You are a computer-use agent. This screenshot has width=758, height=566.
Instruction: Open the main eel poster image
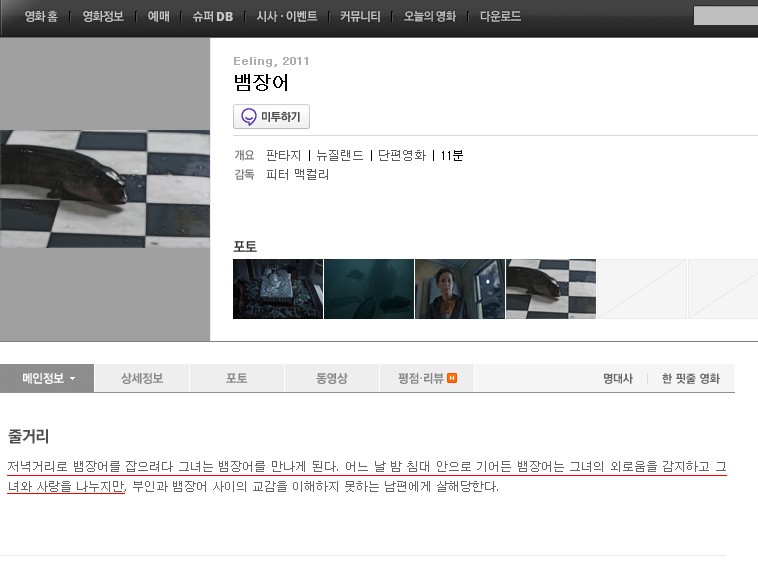click(x=105, y=189)
